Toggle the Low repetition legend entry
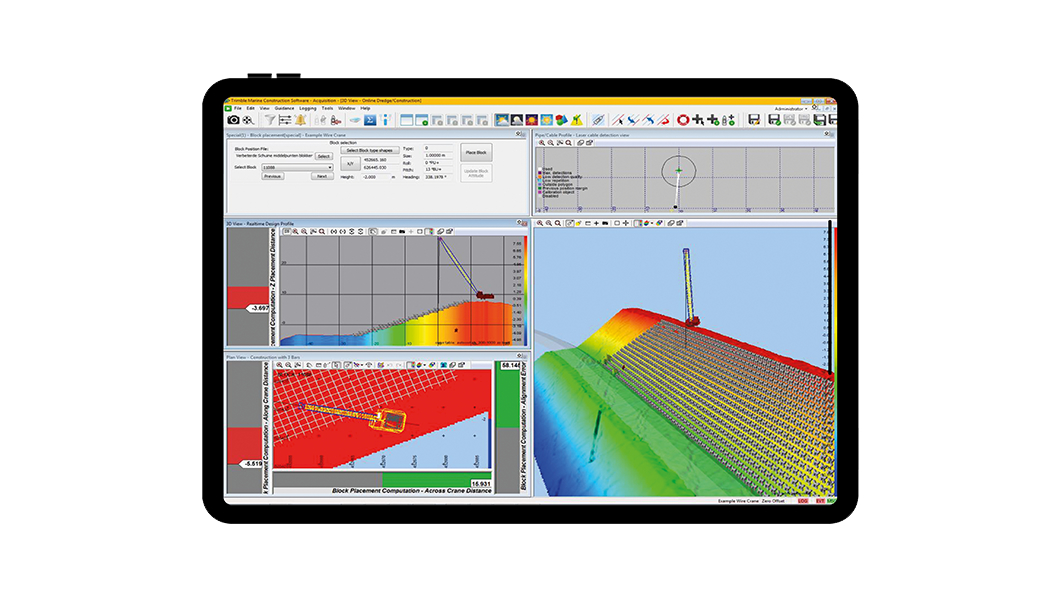Screen dimensions: 1060x596 (550, 180)
